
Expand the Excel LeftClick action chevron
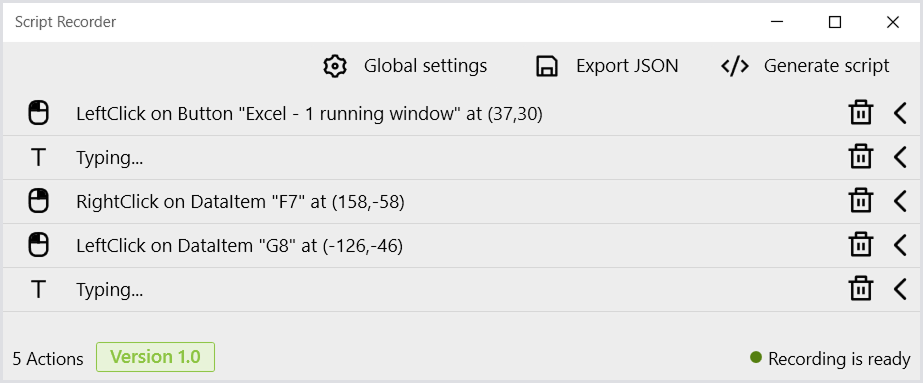click(900, 113)
